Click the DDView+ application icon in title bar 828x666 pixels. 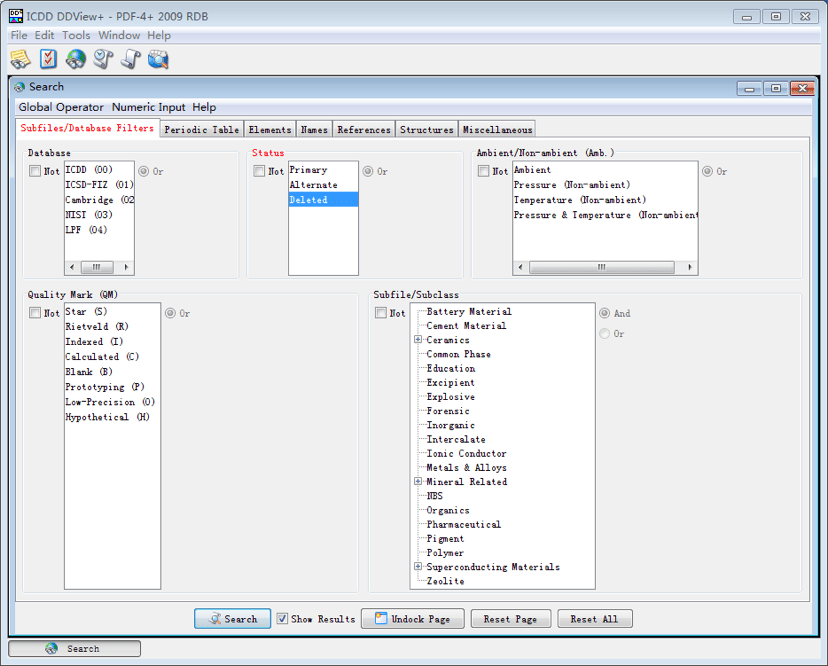(x=16, y=16)
